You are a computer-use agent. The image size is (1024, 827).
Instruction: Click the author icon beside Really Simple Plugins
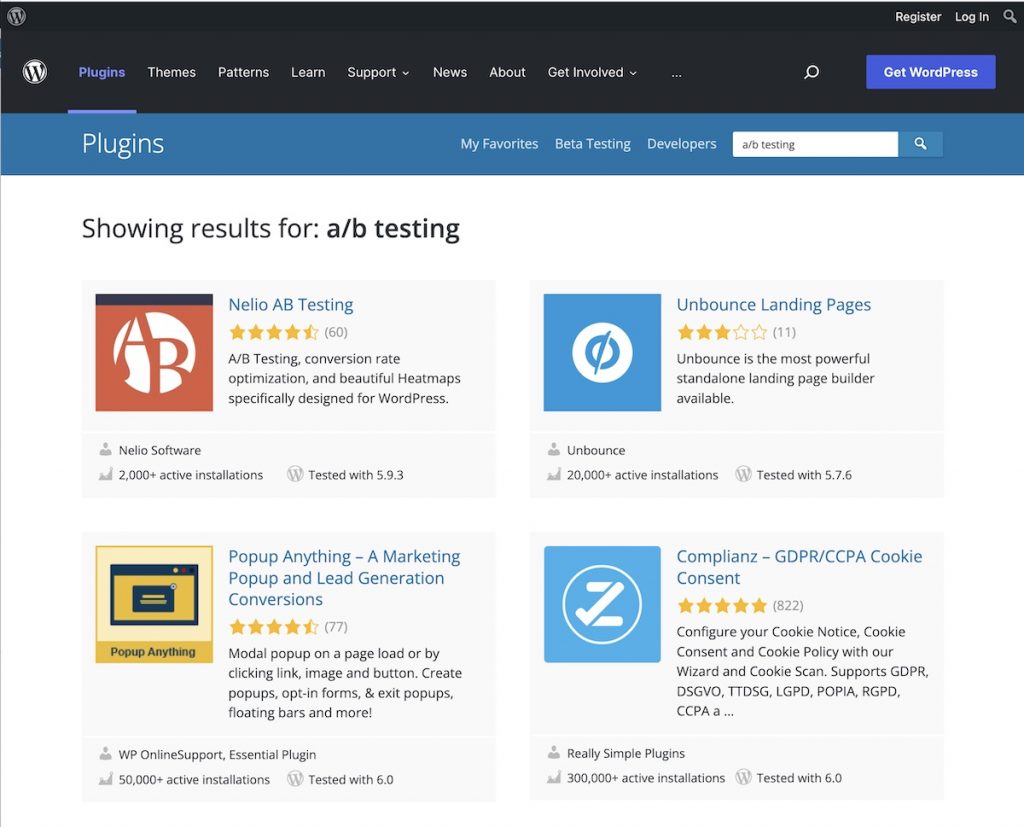coord(553,753)
